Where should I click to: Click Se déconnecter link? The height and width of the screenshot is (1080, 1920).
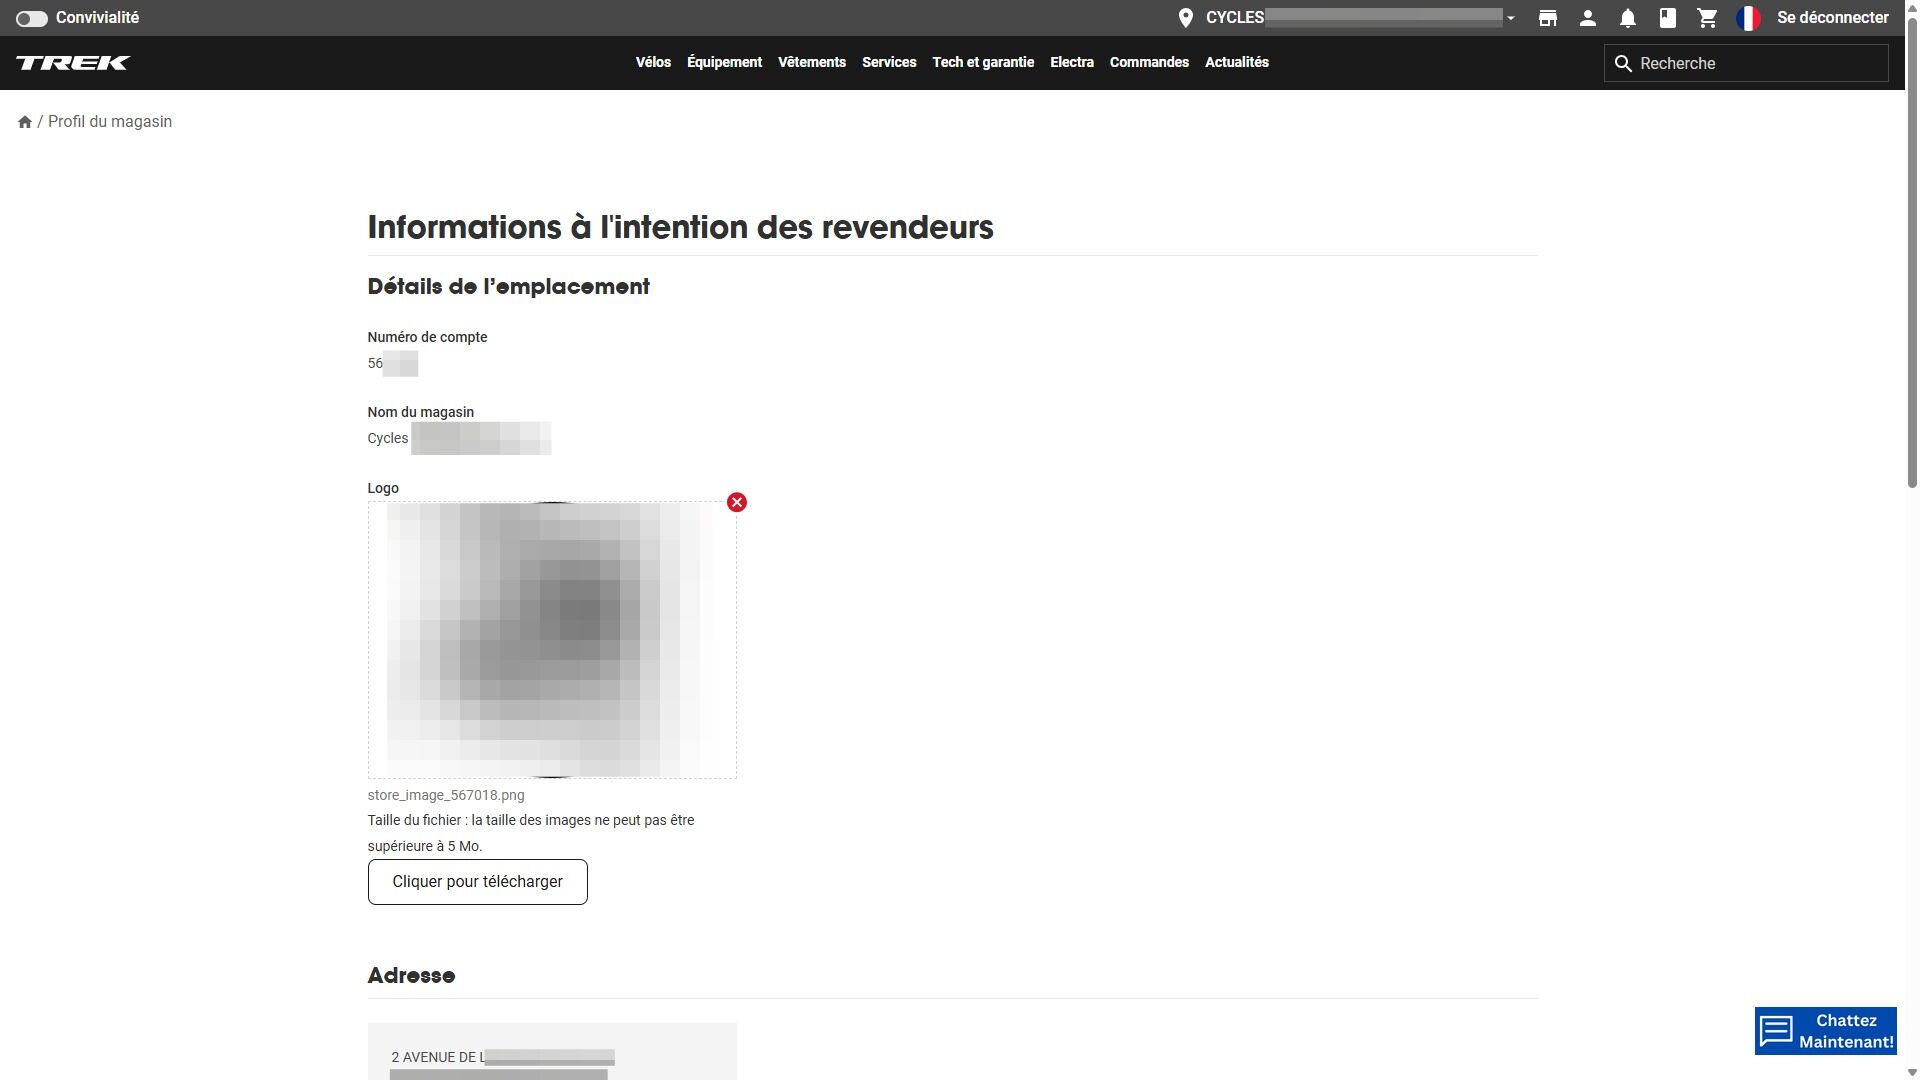tap(1832, 18)
